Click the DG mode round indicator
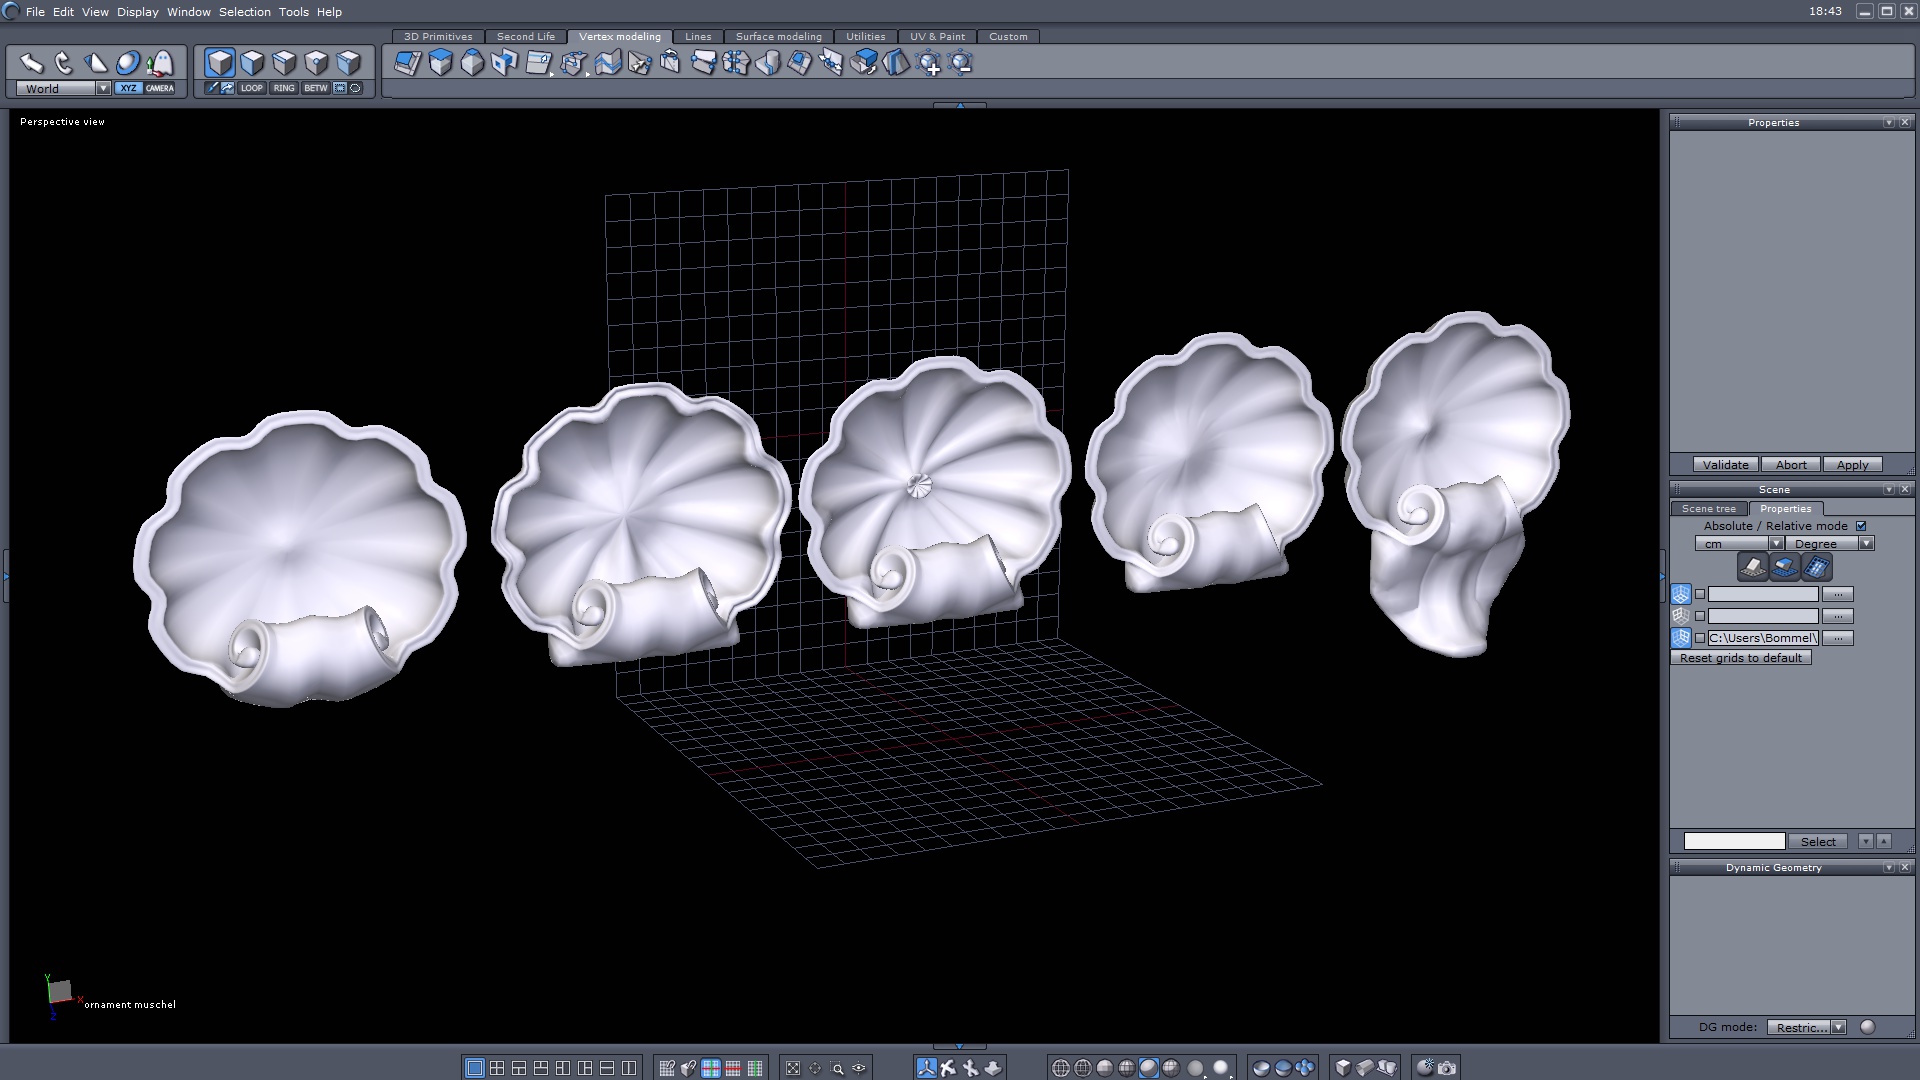This screenshot has width=1920, height=1080. pos(1867,1027)
